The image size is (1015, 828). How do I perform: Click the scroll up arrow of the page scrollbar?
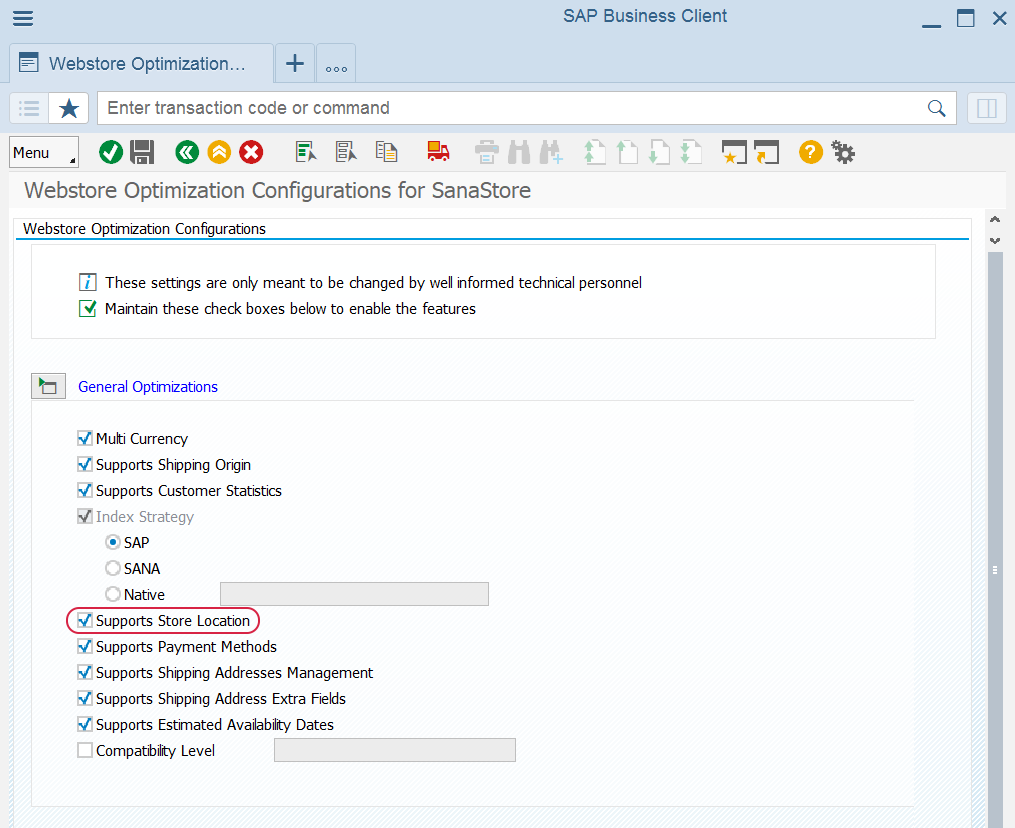995,220
